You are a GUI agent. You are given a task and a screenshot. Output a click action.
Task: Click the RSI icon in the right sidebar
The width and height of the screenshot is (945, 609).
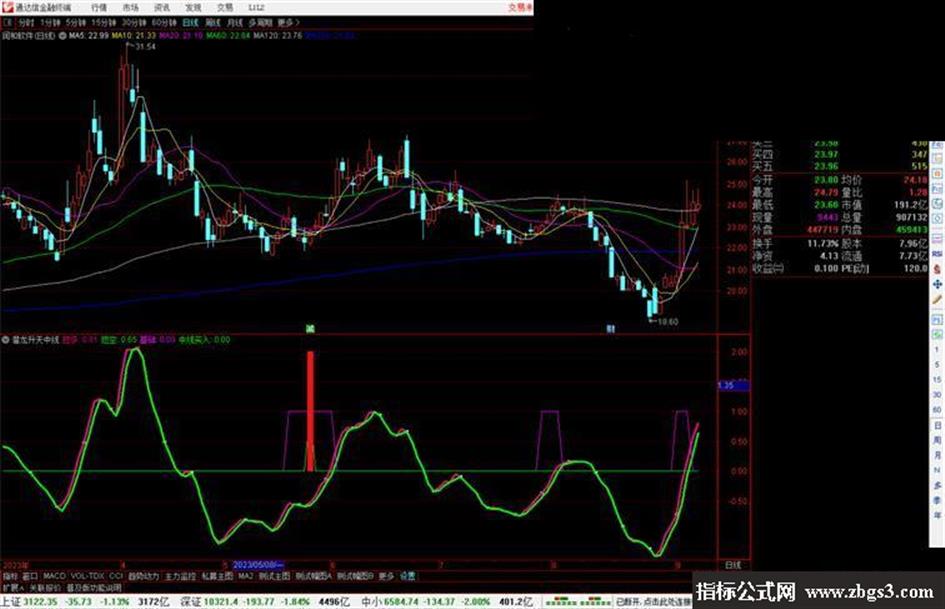[937, 254]
